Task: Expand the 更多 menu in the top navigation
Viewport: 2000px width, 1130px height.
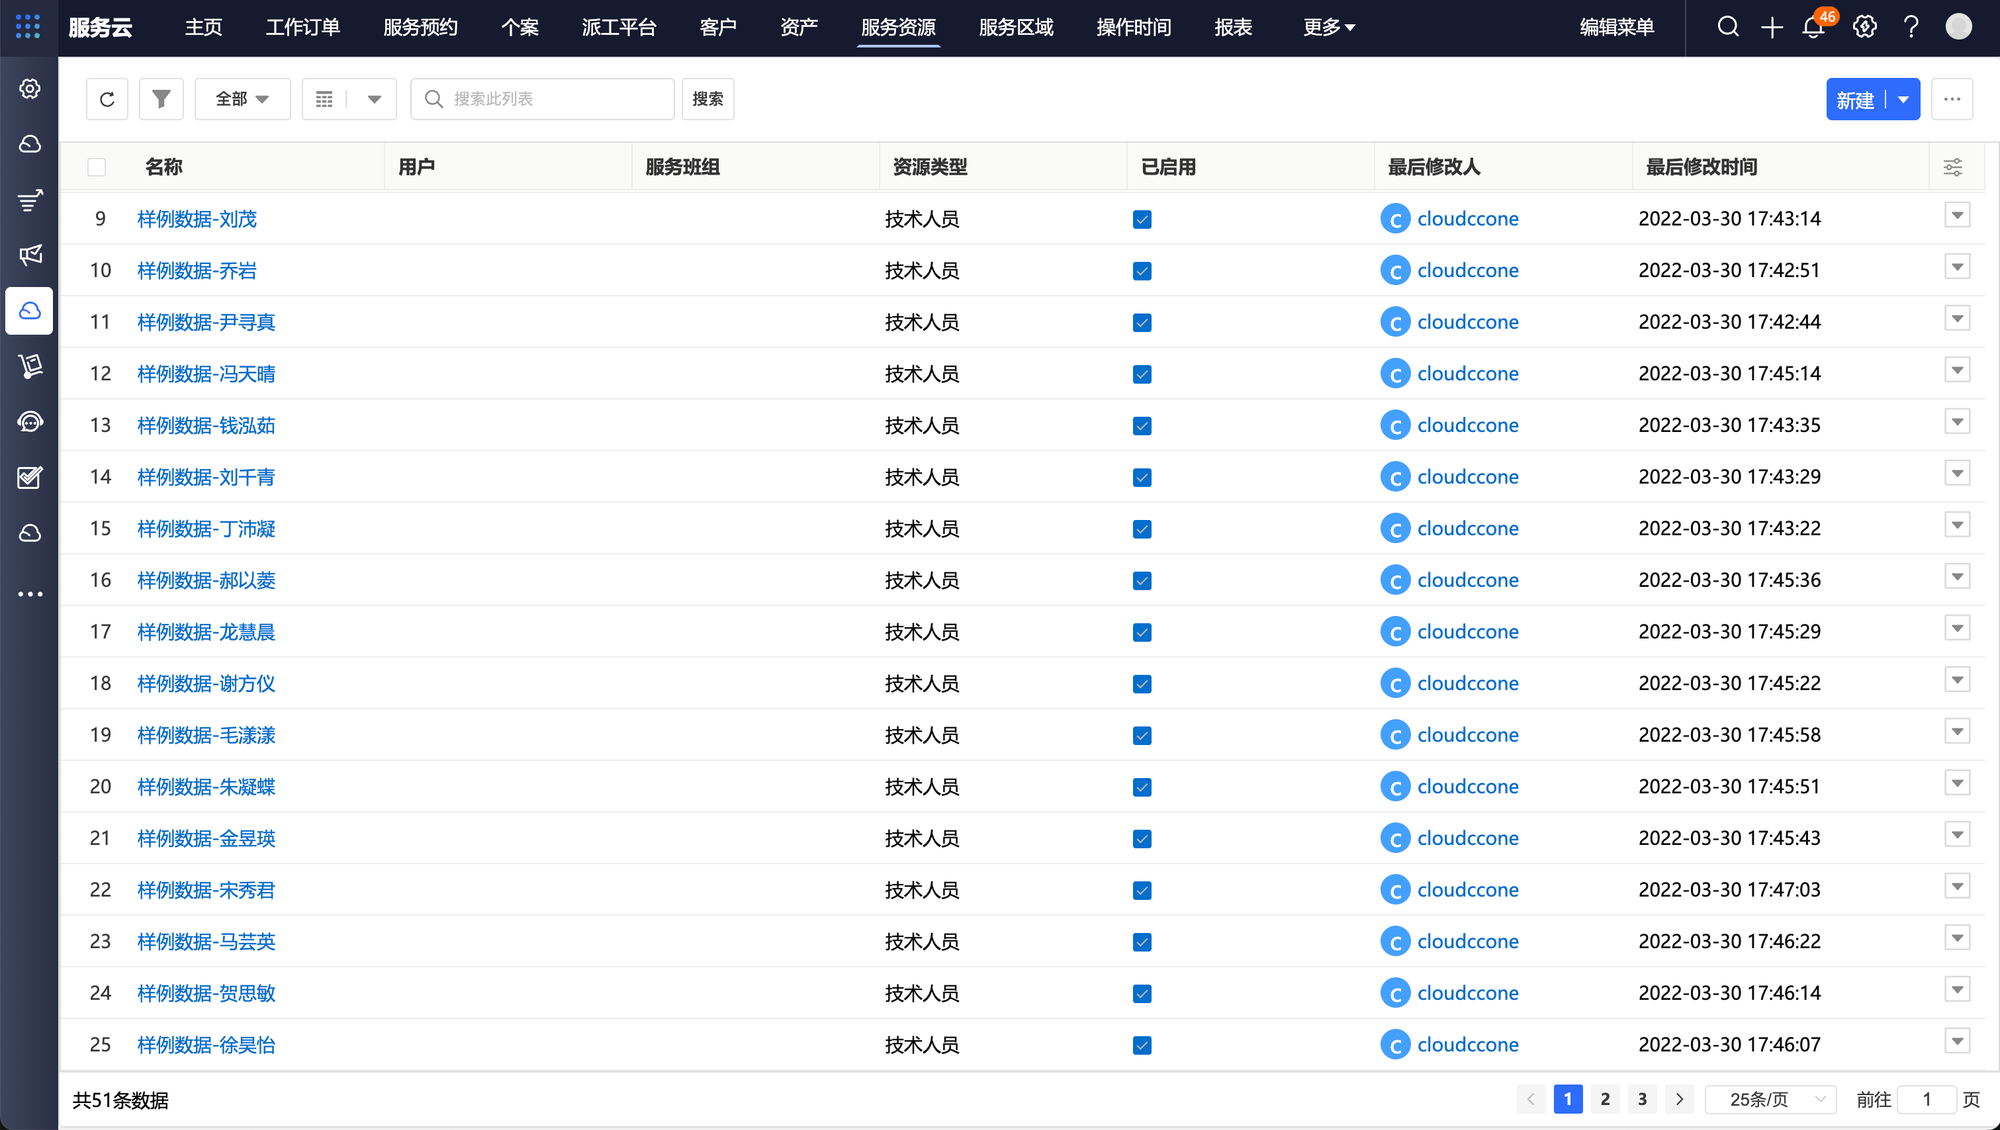Action: (1328, 27)
